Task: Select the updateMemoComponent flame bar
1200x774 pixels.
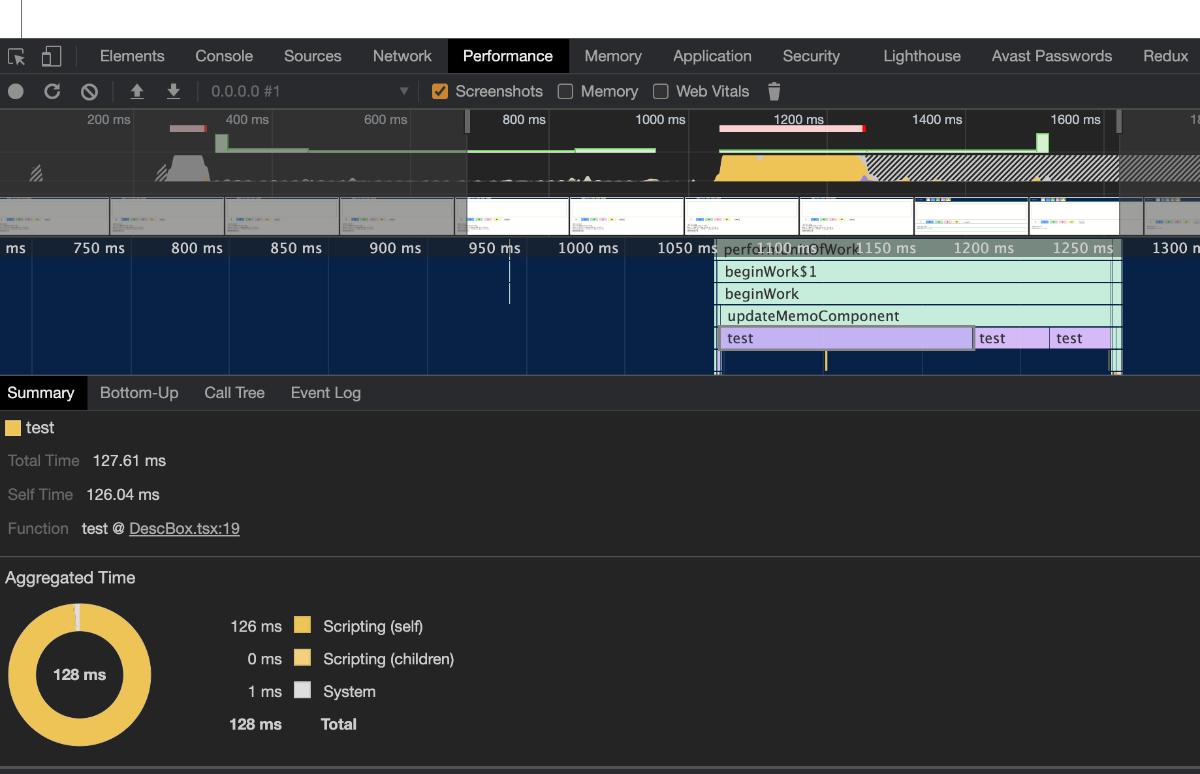Action: tap(915, 316)
